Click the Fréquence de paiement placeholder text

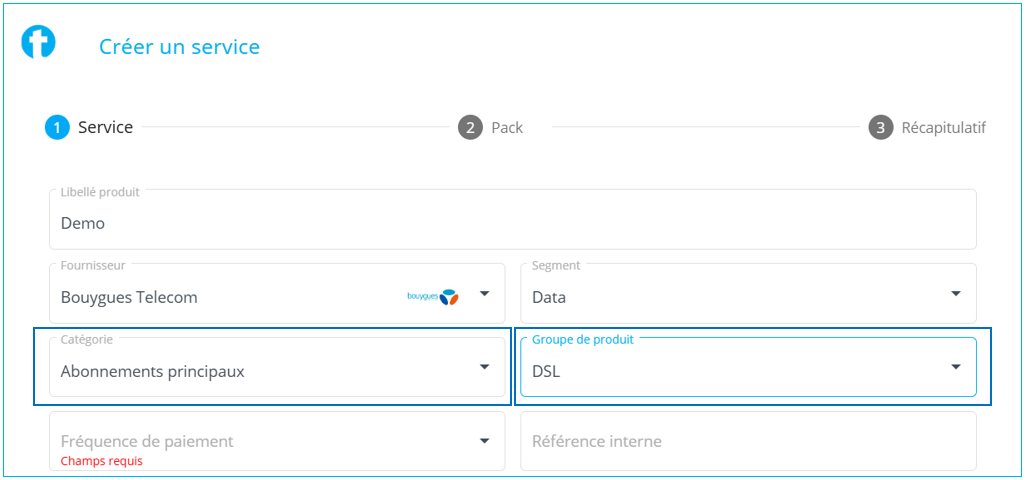pos(147,441)
